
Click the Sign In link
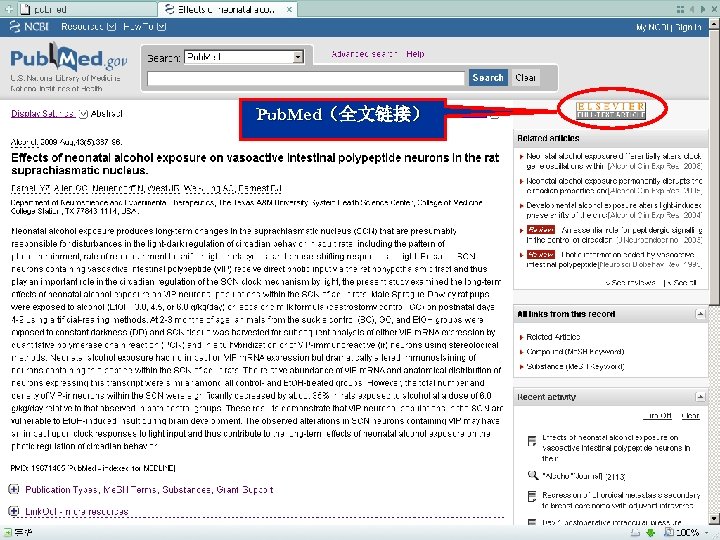click(688, 28)
